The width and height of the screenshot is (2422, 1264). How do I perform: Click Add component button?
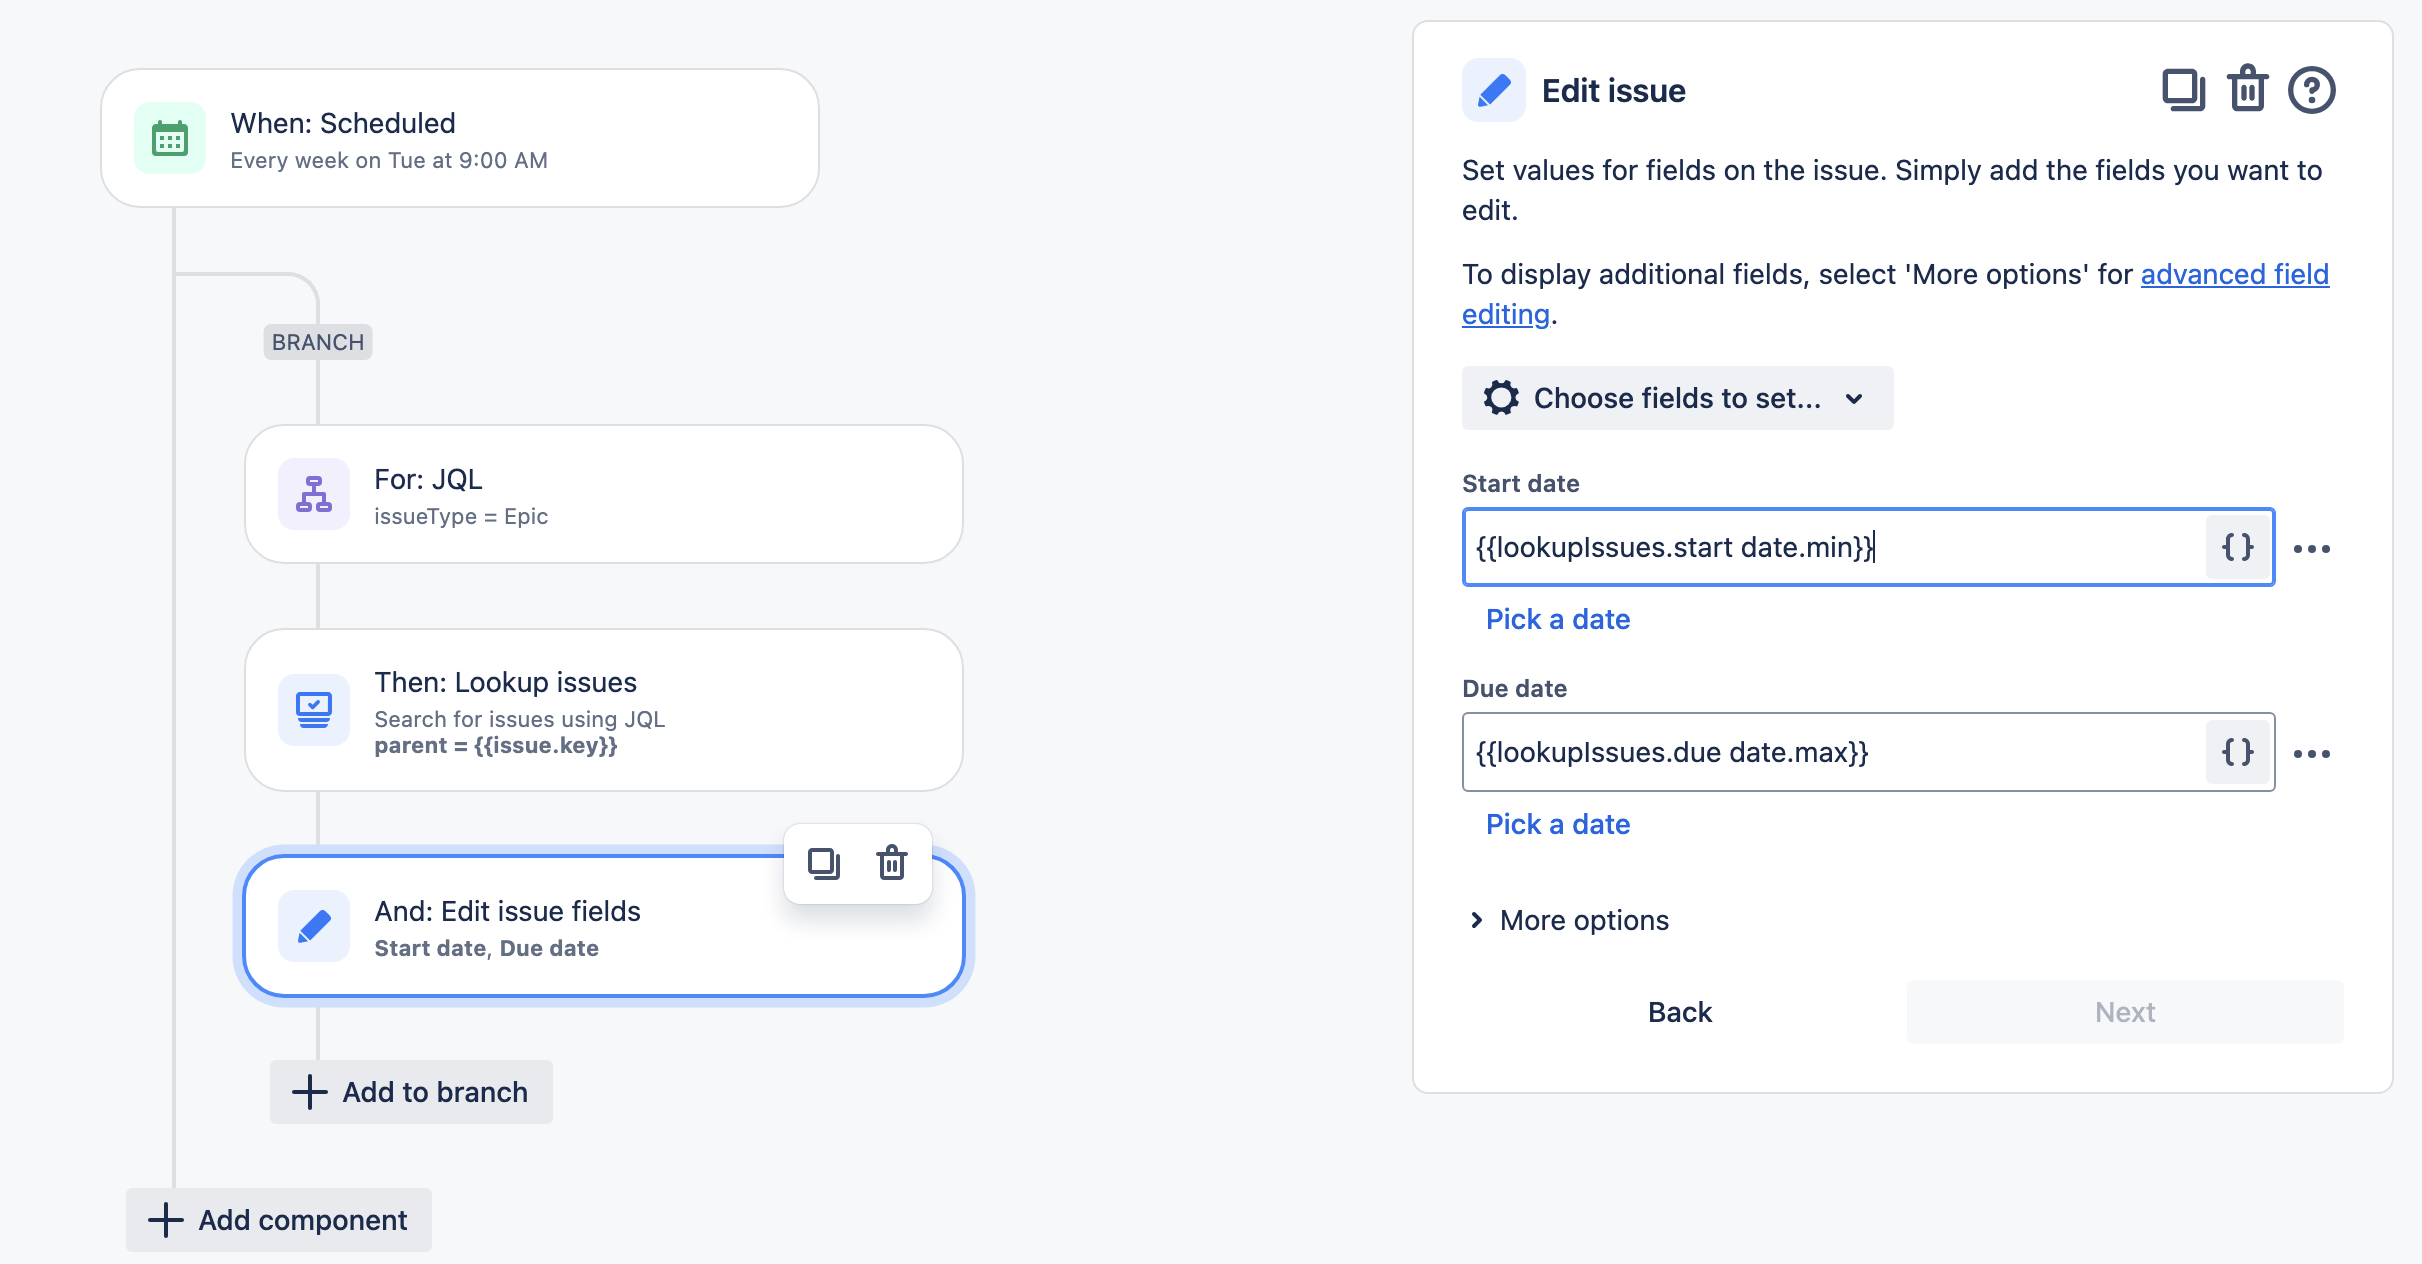point(279,1220)
